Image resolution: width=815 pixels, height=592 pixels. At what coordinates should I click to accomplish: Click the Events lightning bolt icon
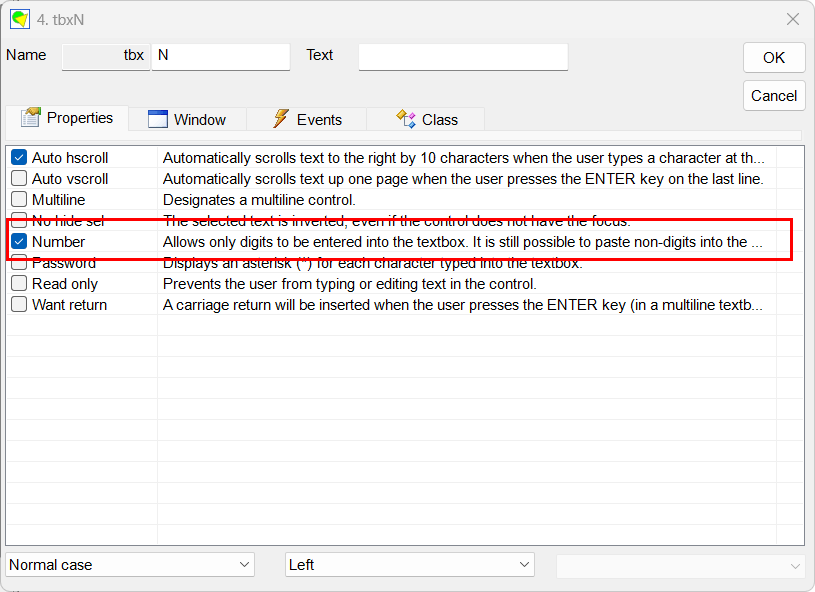pos(281,119)
